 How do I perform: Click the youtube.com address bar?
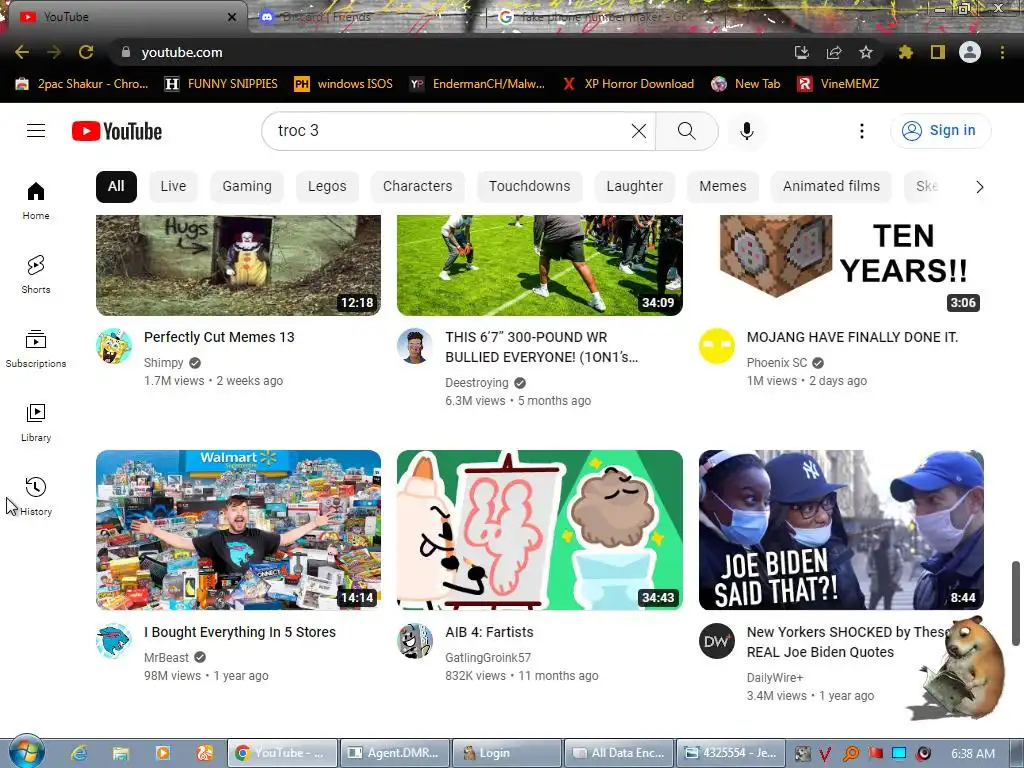click(x=451, y=52)
